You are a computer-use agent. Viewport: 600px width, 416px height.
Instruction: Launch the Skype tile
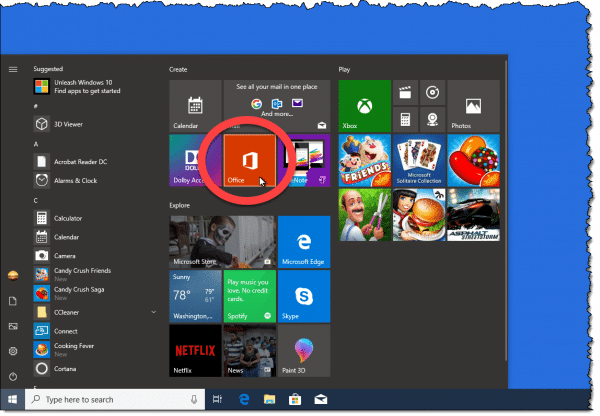304,296
